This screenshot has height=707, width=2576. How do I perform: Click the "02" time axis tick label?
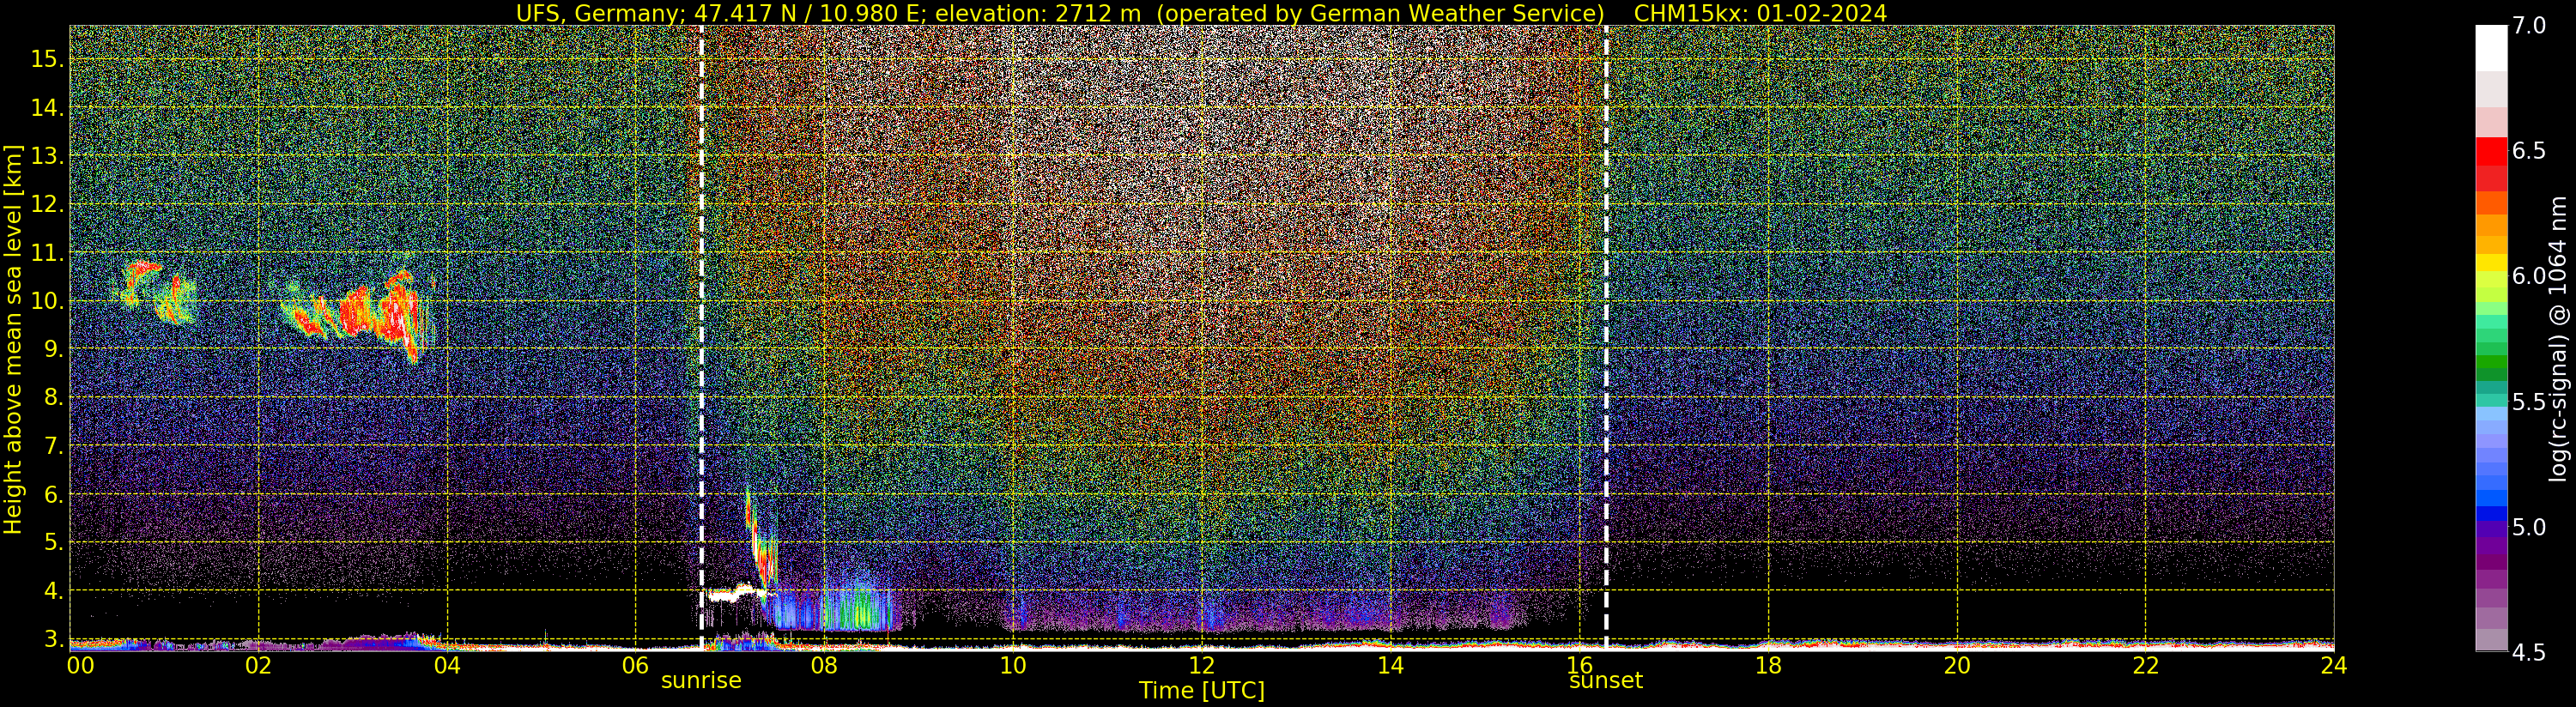point(258,666)
